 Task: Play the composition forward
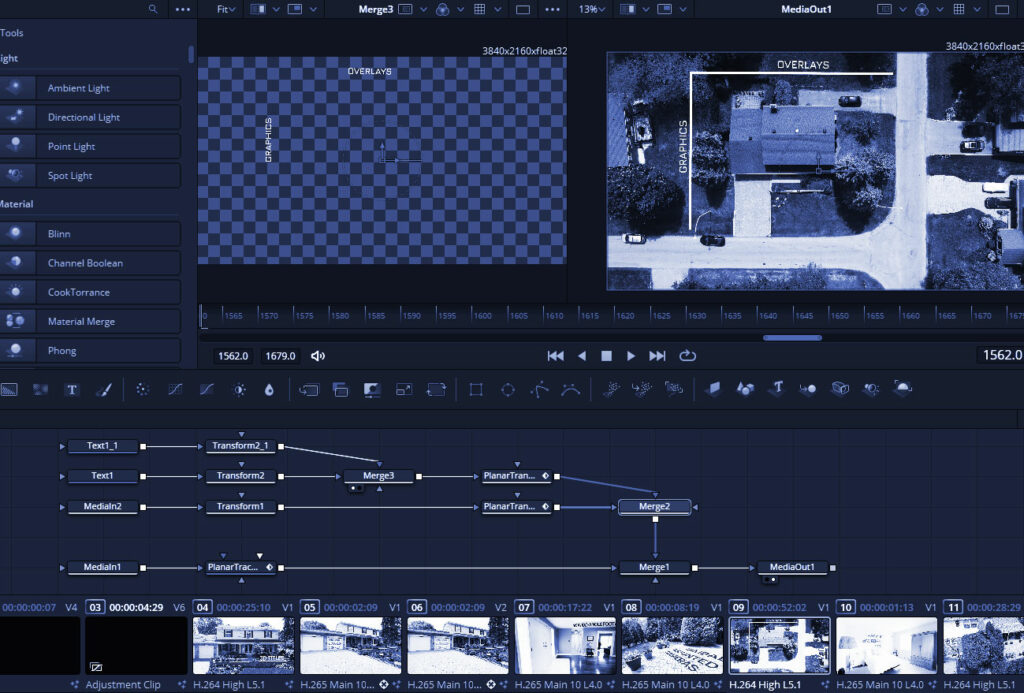click(631, 356)
